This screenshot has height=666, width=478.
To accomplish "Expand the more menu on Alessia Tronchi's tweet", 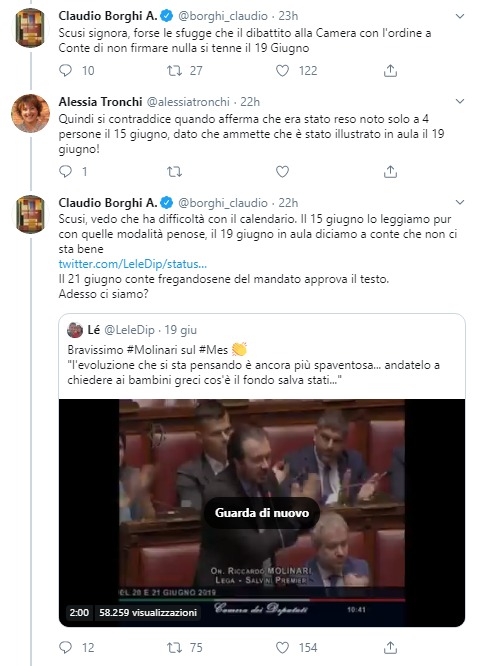I will click(x=460, y=101).
